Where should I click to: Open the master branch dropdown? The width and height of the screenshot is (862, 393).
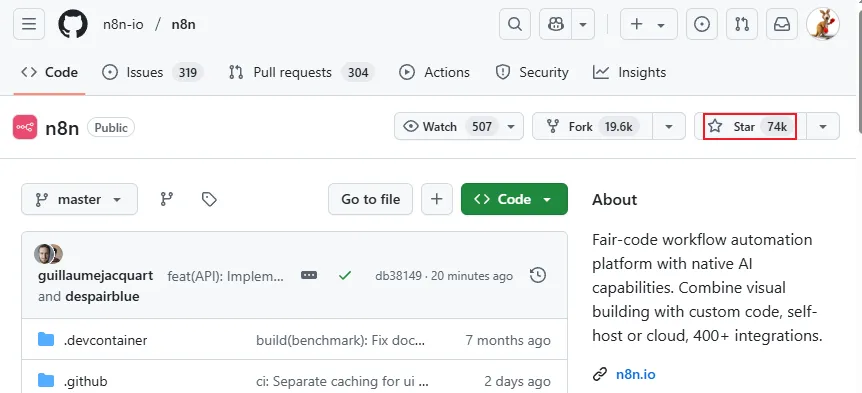tap(79, 199)
